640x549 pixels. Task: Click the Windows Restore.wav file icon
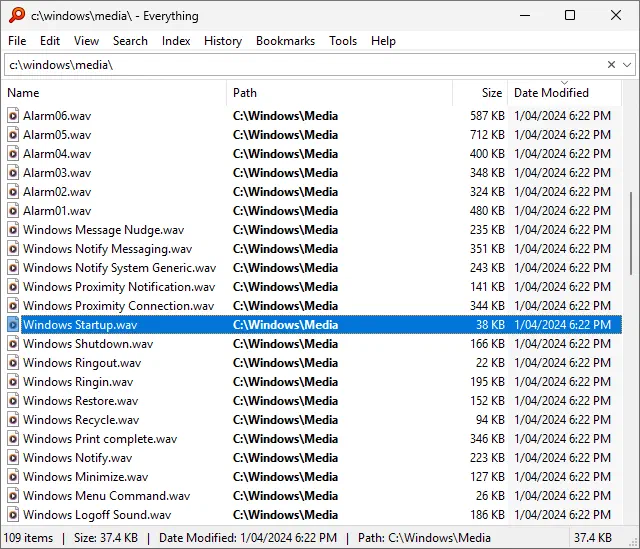(x=13, y=401)
